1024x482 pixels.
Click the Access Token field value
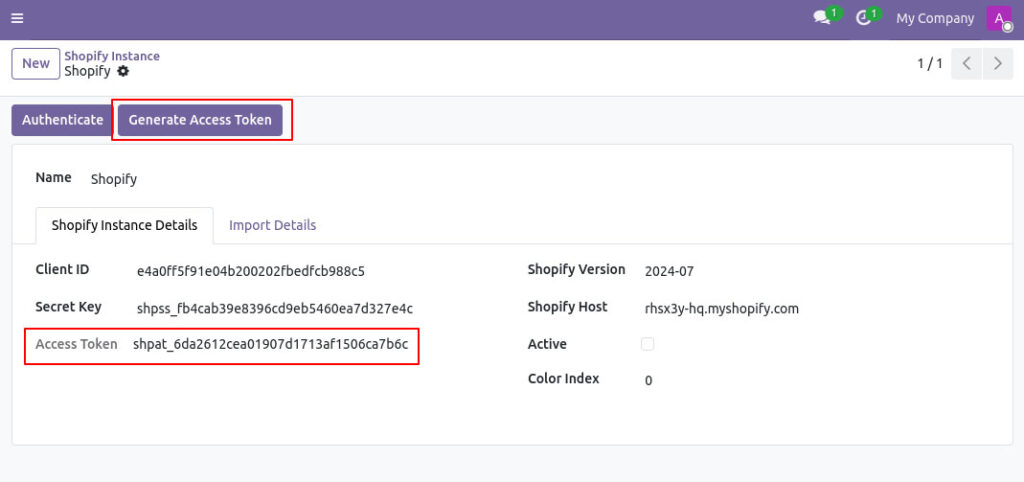click(x=270, y=345)
